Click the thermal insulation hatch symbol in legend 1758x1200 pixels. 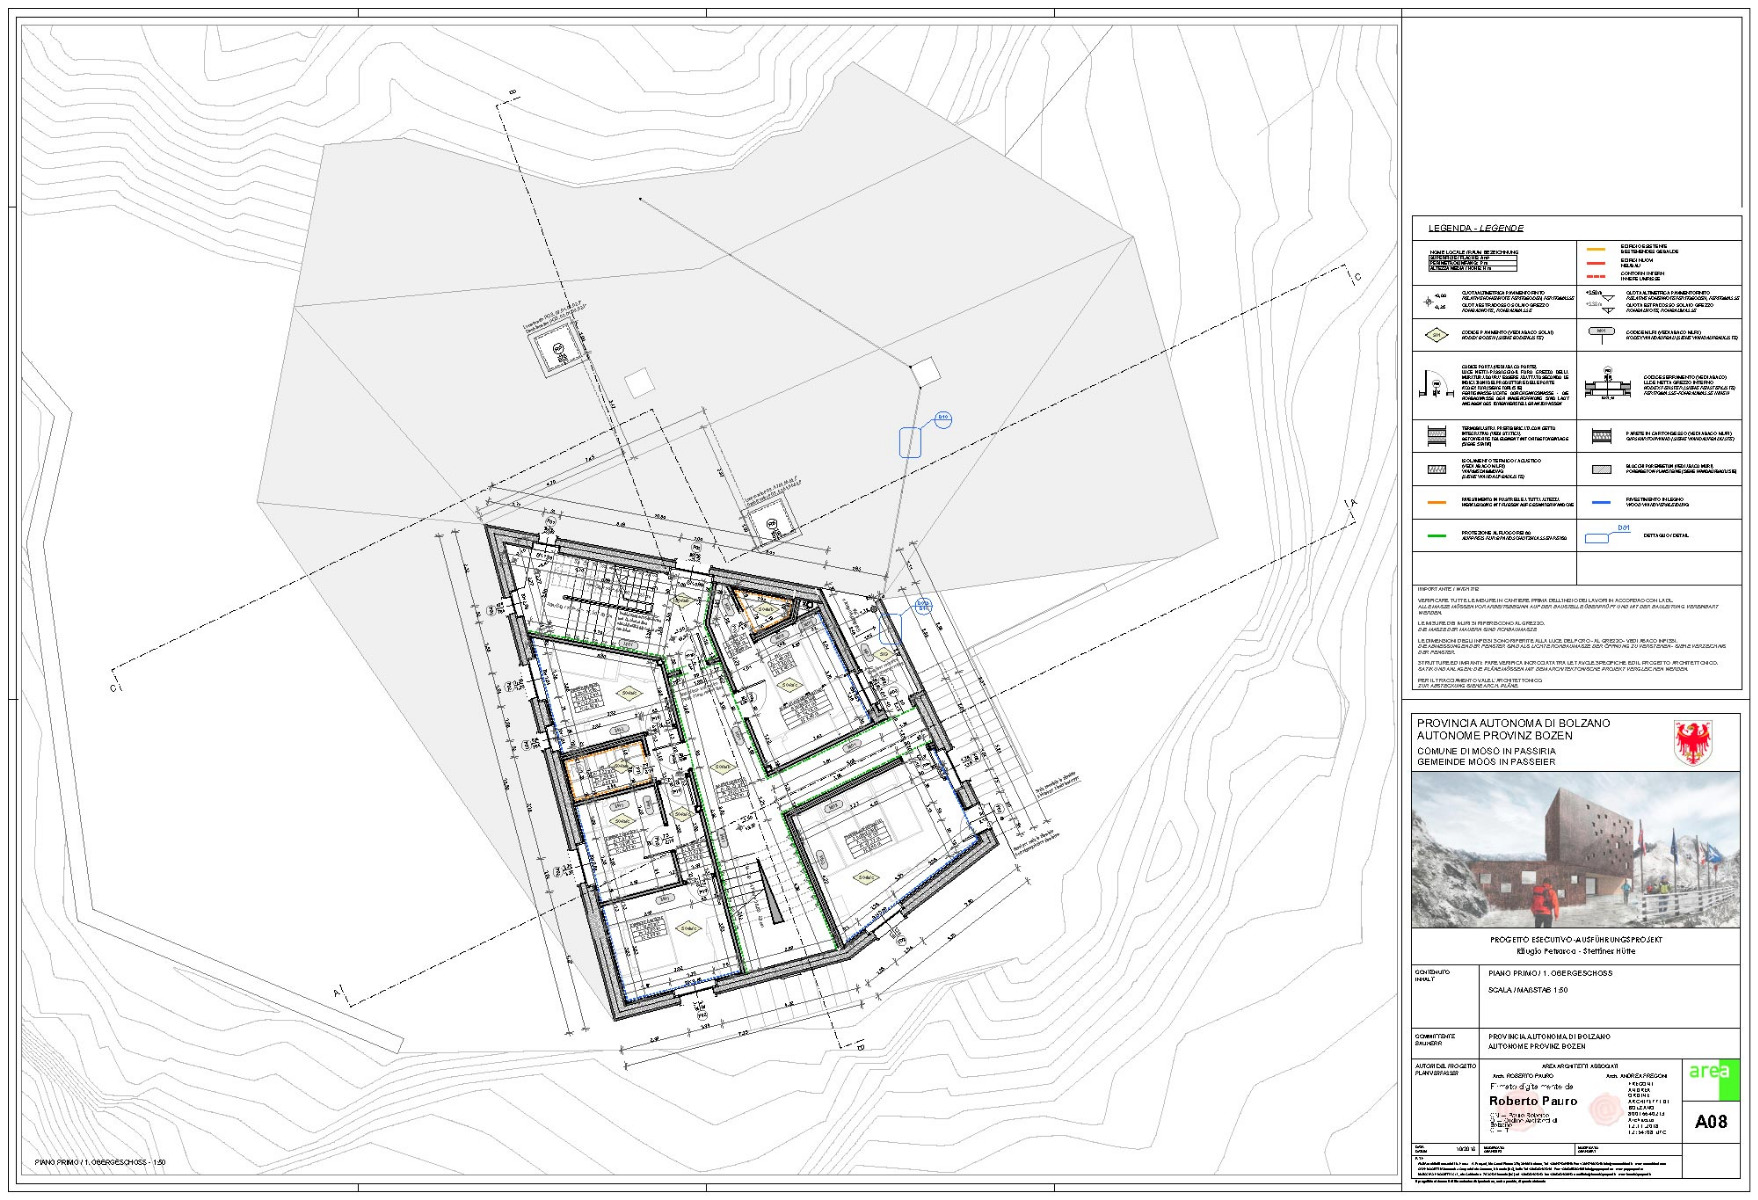1436,468
